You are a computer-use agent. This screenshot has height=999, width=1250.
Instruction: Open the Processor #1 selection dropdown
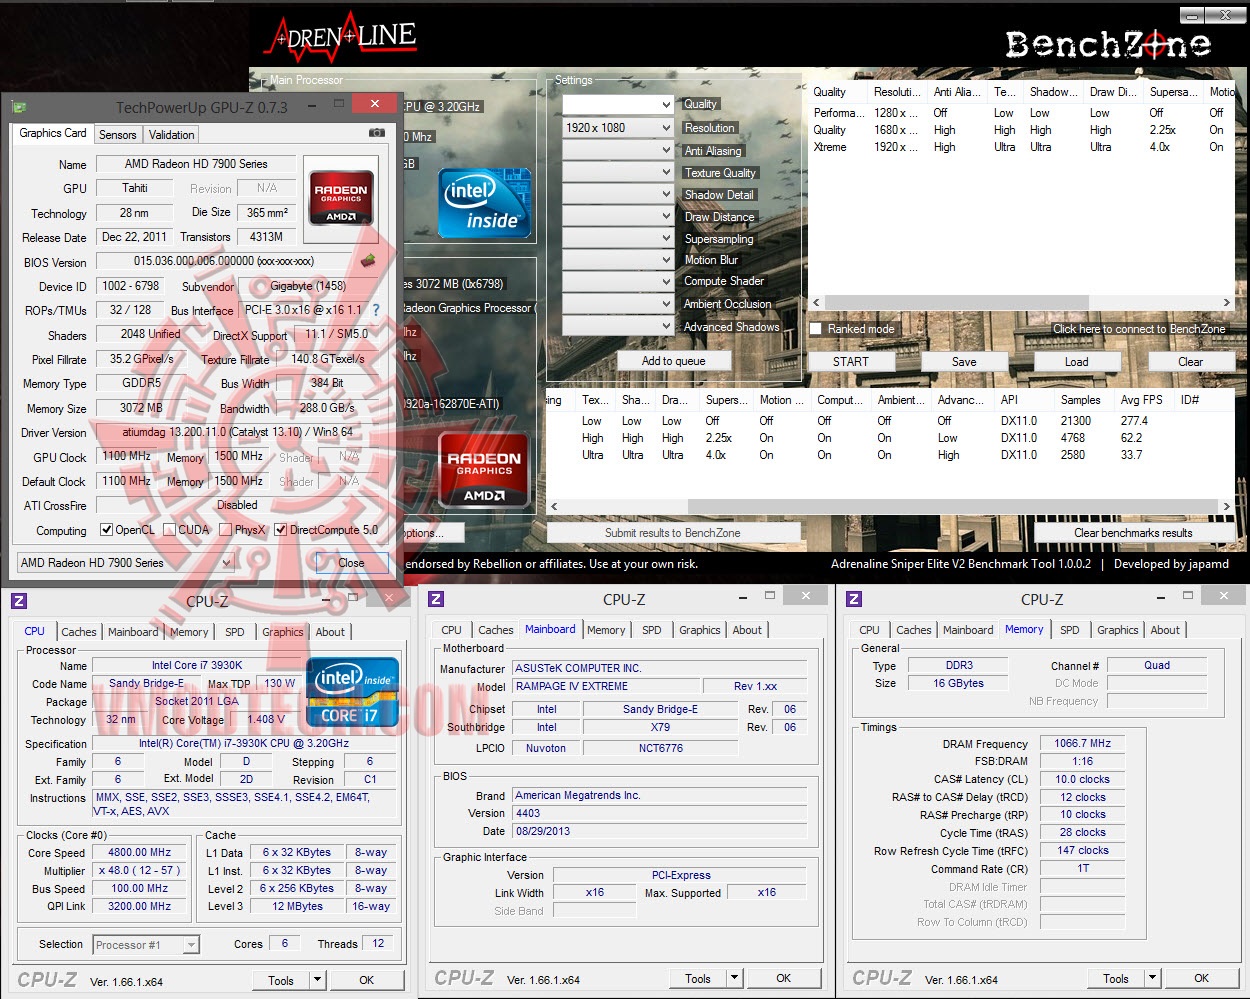pos(146,945)
